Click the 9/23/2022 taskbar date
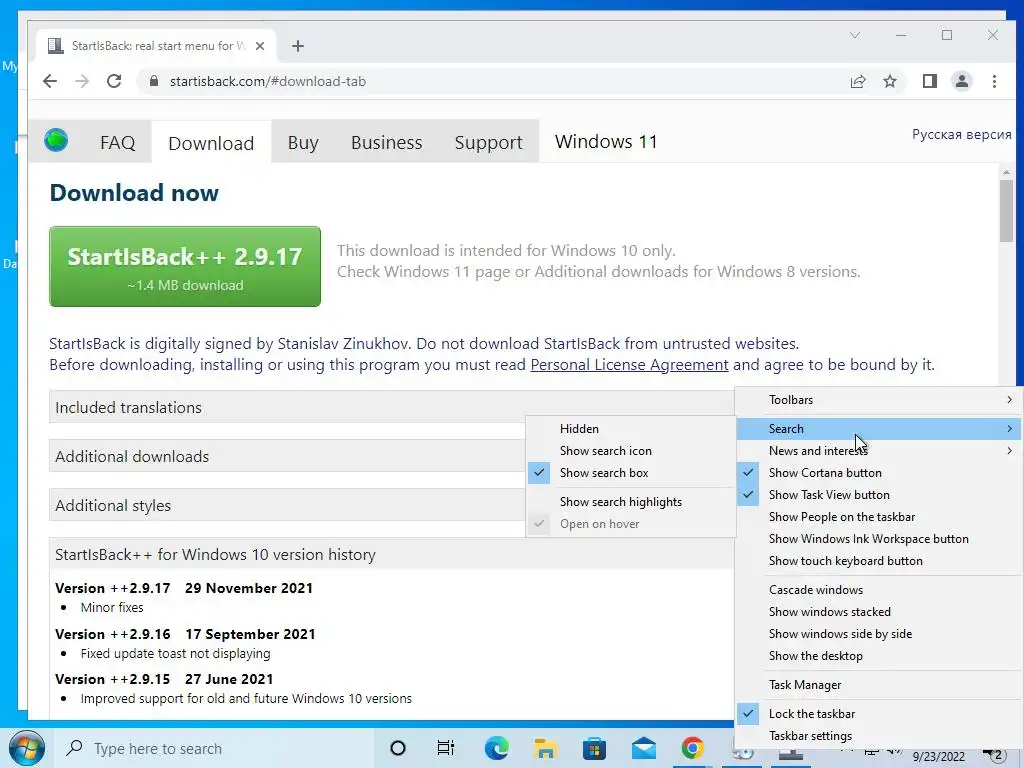The image size is (1024, 768). pos(938,757)
